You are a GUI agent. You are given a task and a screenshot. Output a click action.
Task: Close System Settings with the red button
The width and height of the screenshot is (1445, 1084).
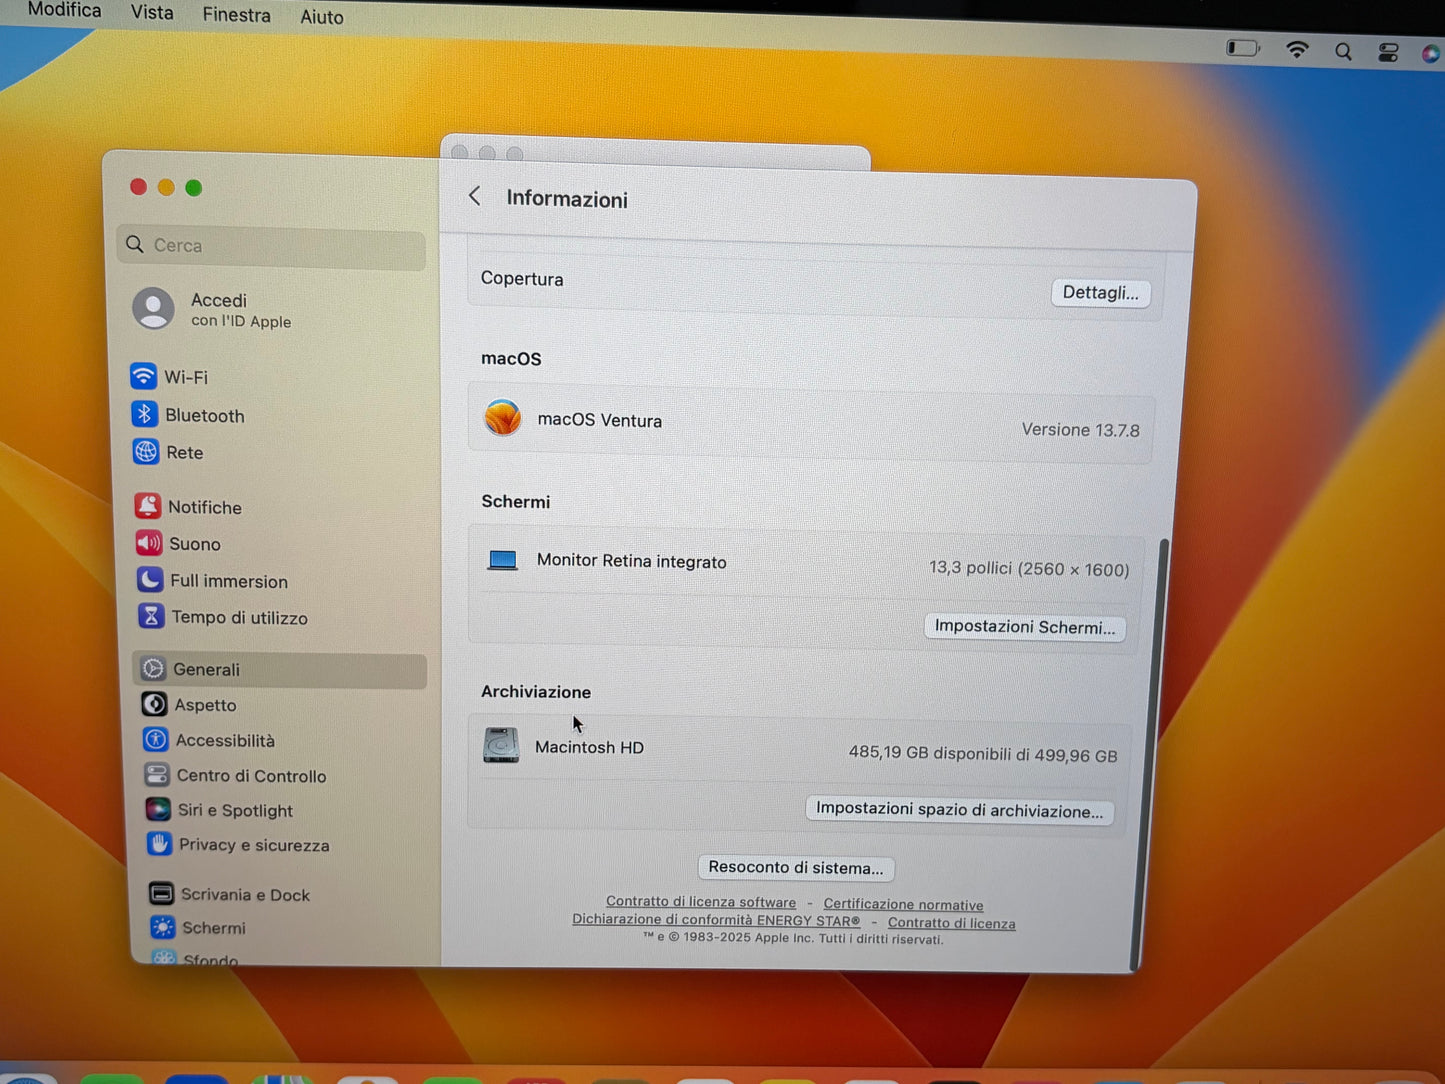[x=139, y=186]
